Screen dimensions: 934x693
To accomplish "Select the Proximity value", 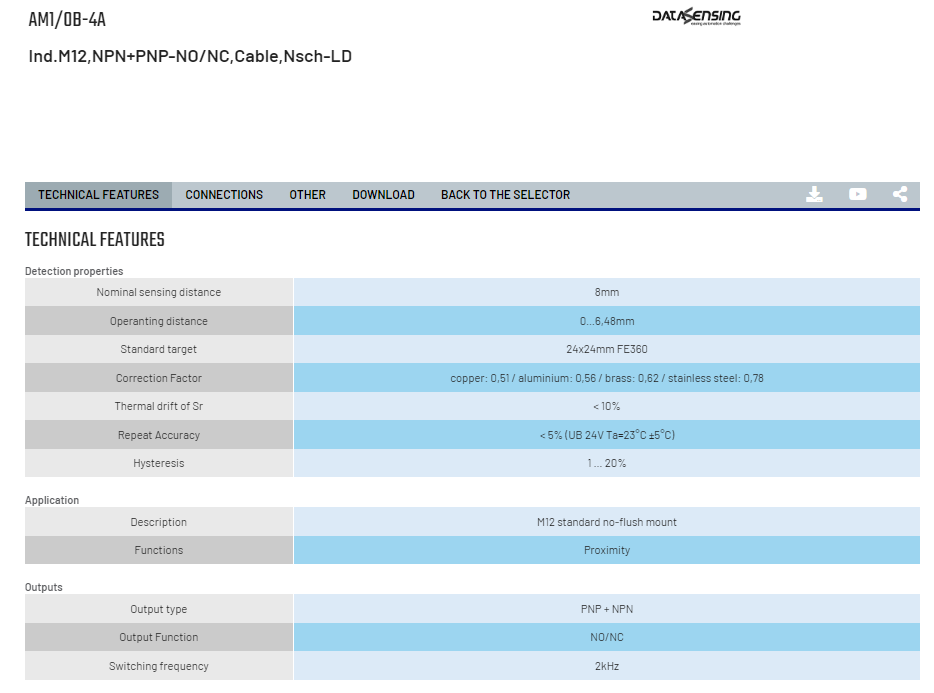I will 607,550.
